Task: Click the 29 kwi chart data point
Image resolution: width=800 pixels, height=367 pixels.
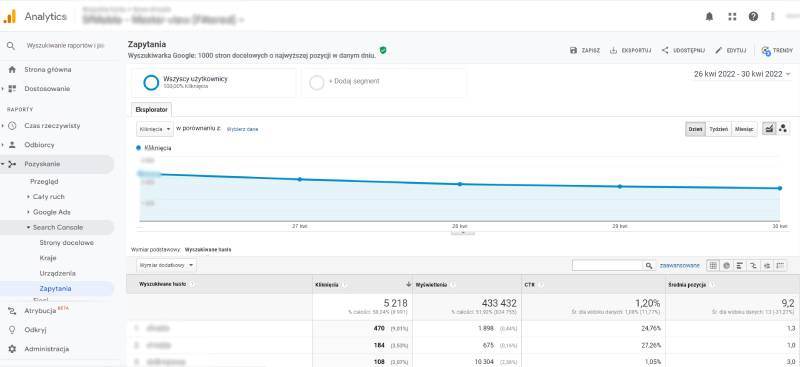Action: coord(620,186)
